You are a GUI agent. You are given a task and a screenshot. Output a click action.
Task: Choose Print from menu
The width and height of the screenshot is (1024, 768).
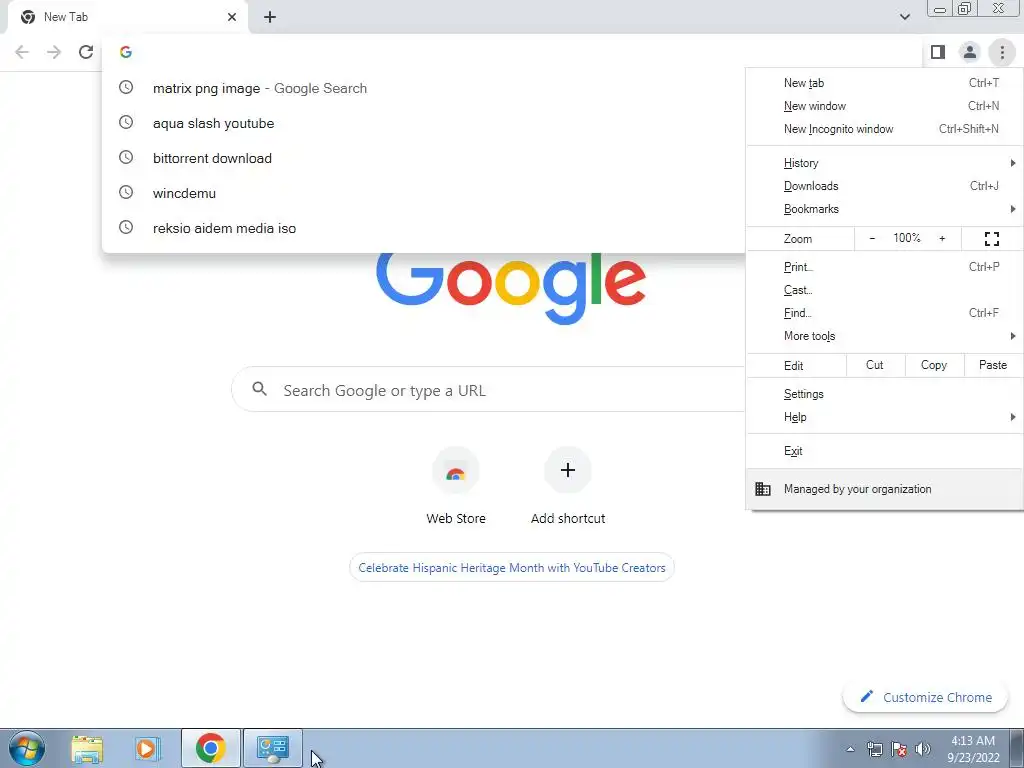click(885, 266)
